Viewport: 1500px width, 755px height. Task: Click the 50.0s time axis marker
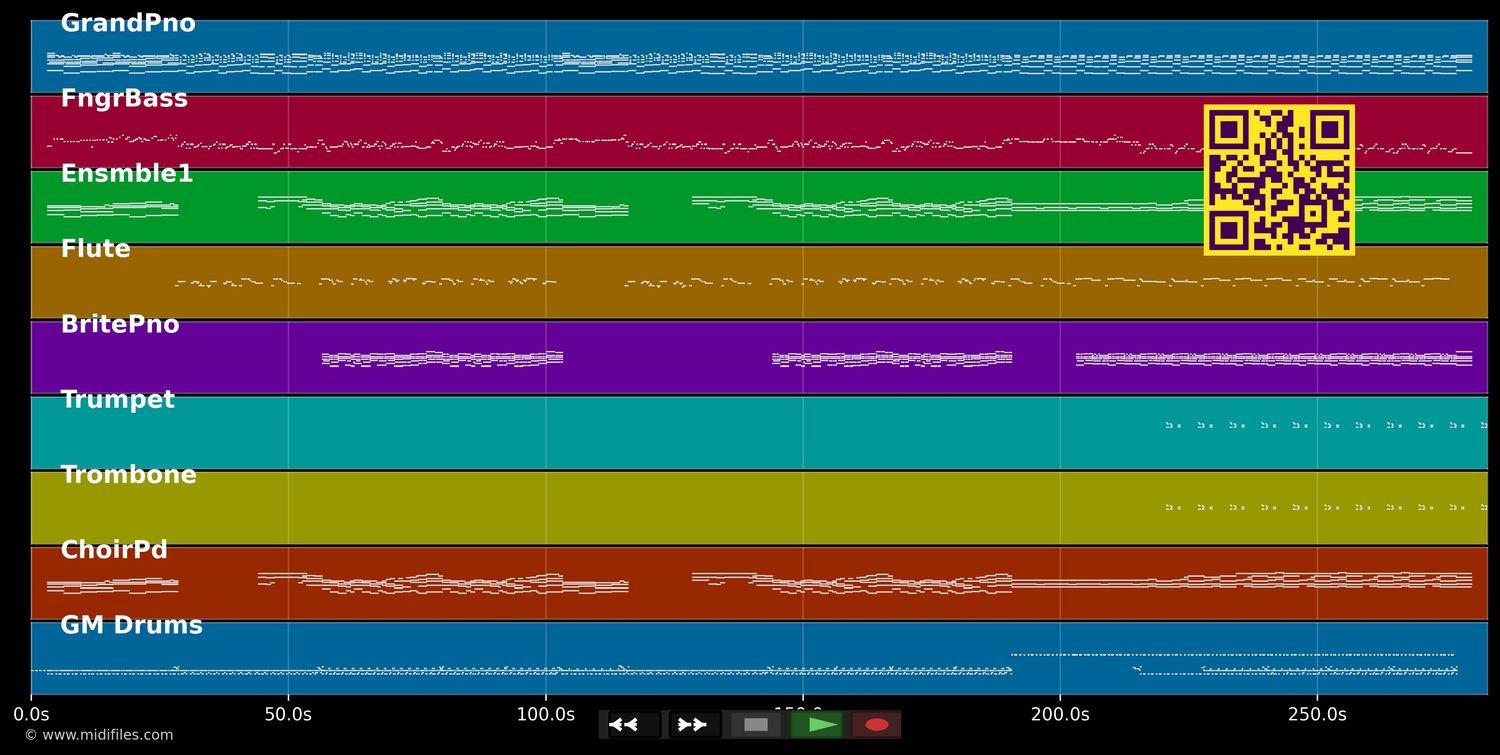coord(288,714)
